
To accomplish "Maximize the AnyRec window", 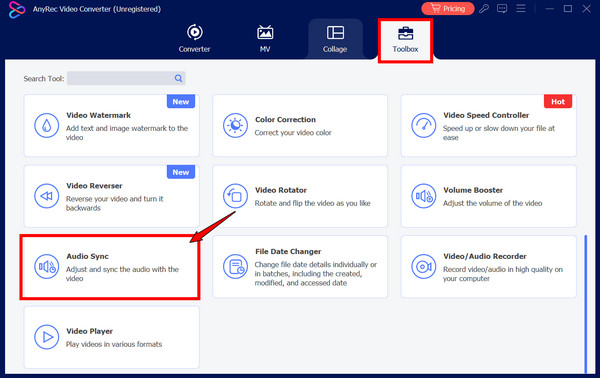I will (568, 8).
